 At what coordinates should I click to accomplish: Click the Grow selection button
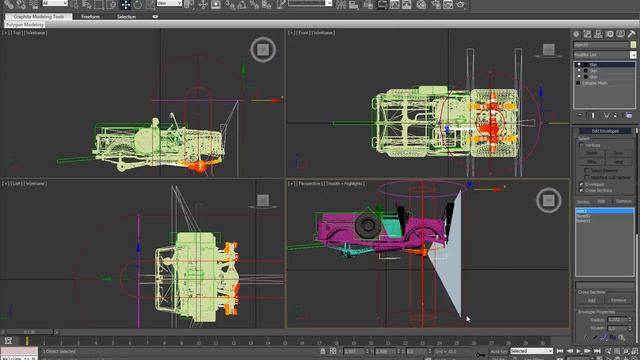[619, 153]
